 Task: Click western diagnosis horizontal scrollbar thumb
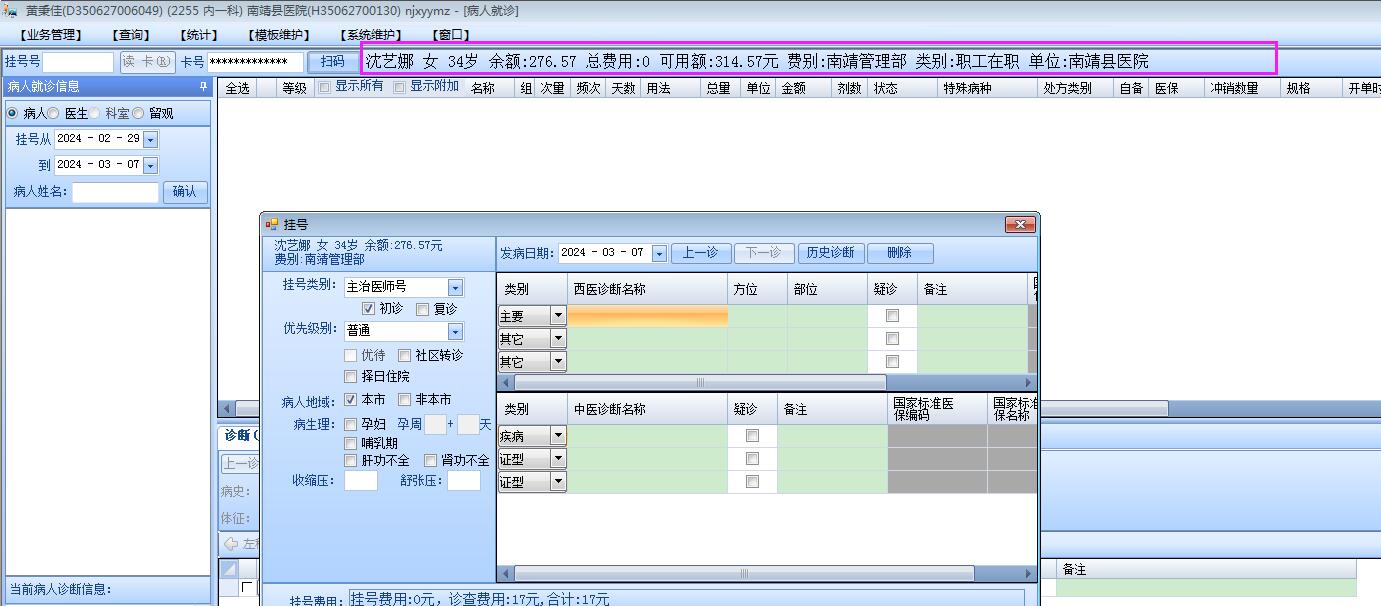pyautogui.click(x=700, y=382)
